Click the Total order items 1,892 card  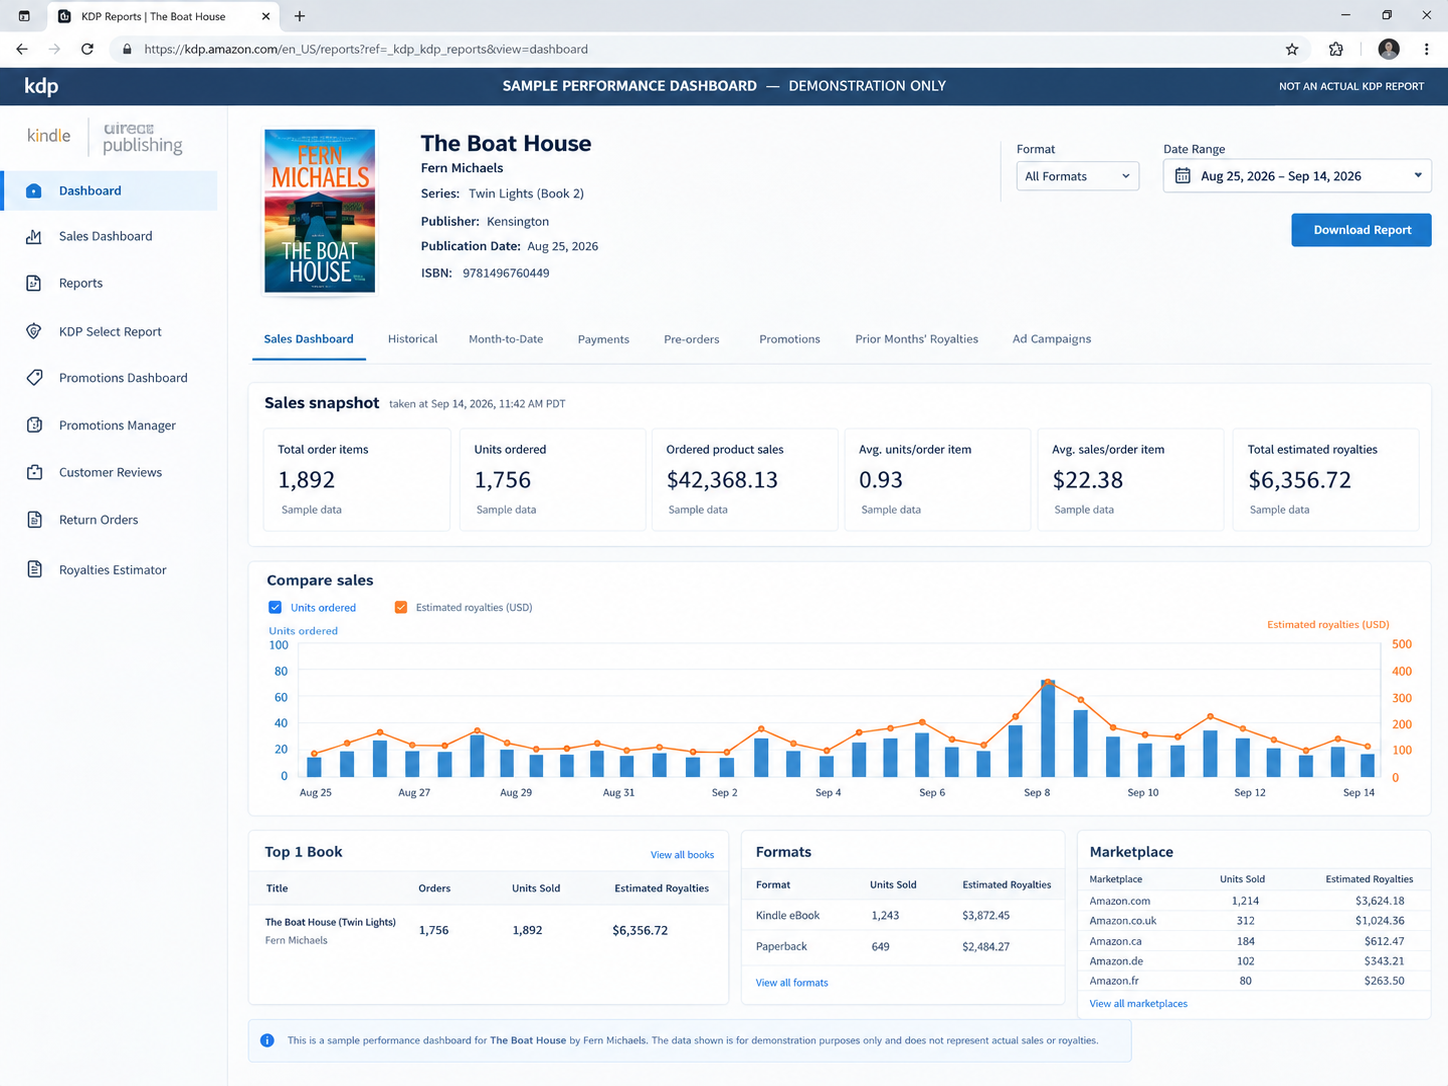pyautogui.click(x=356, y=479)
